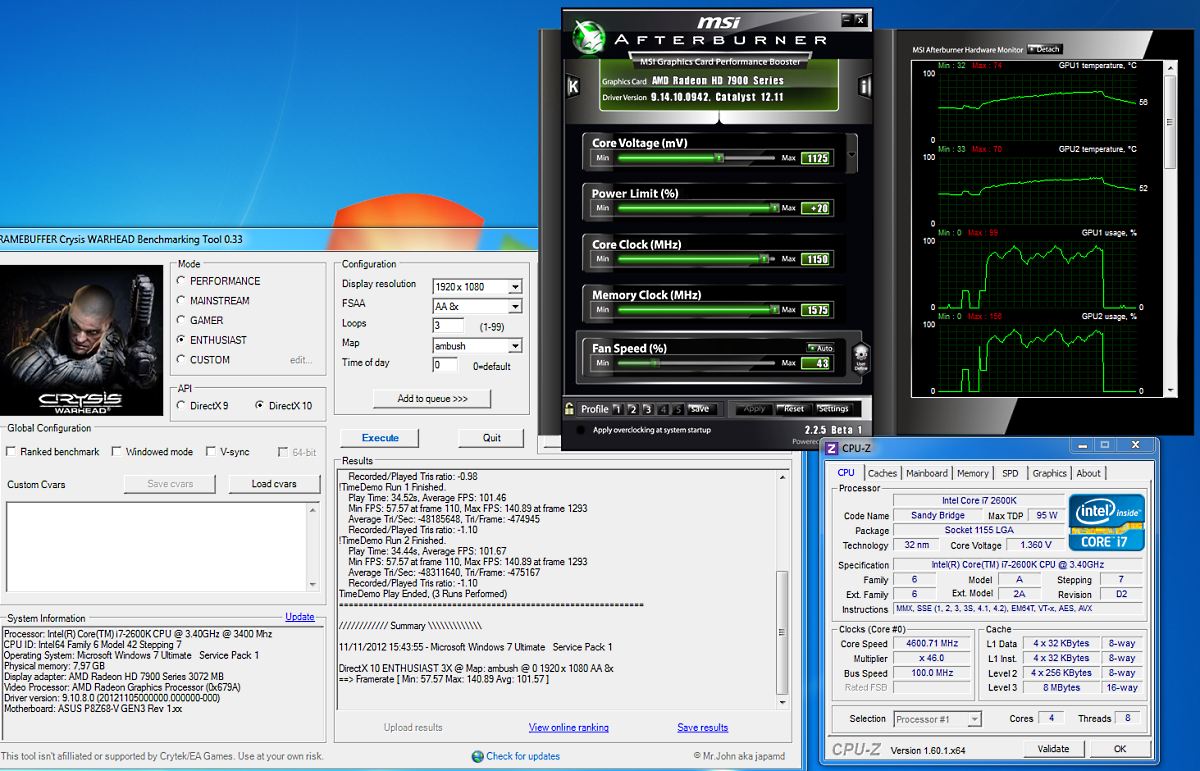Select Afterburner profile slot 3
Image resolution: width=1200 pixels, height=771 pixels.
[647, 409]
